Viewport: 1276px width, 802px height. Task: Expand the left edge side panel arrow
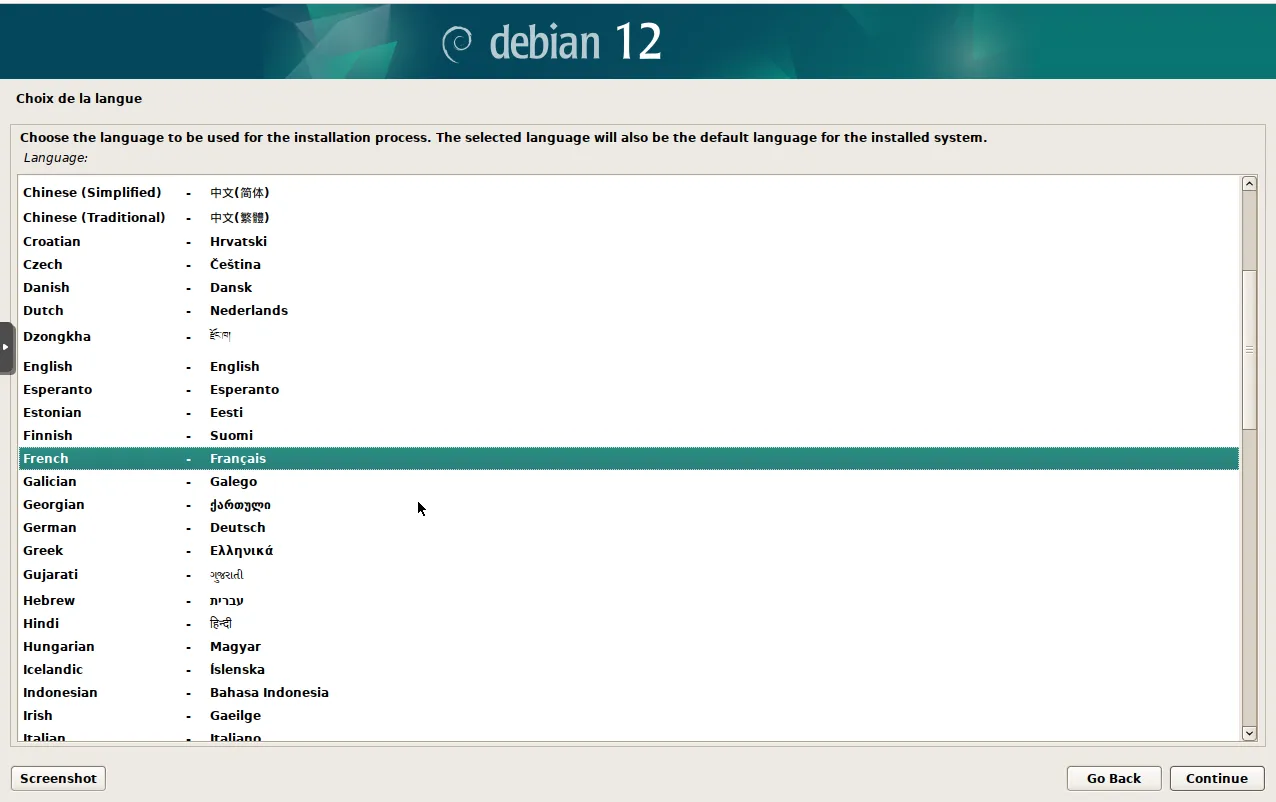(x=6, y=347)
